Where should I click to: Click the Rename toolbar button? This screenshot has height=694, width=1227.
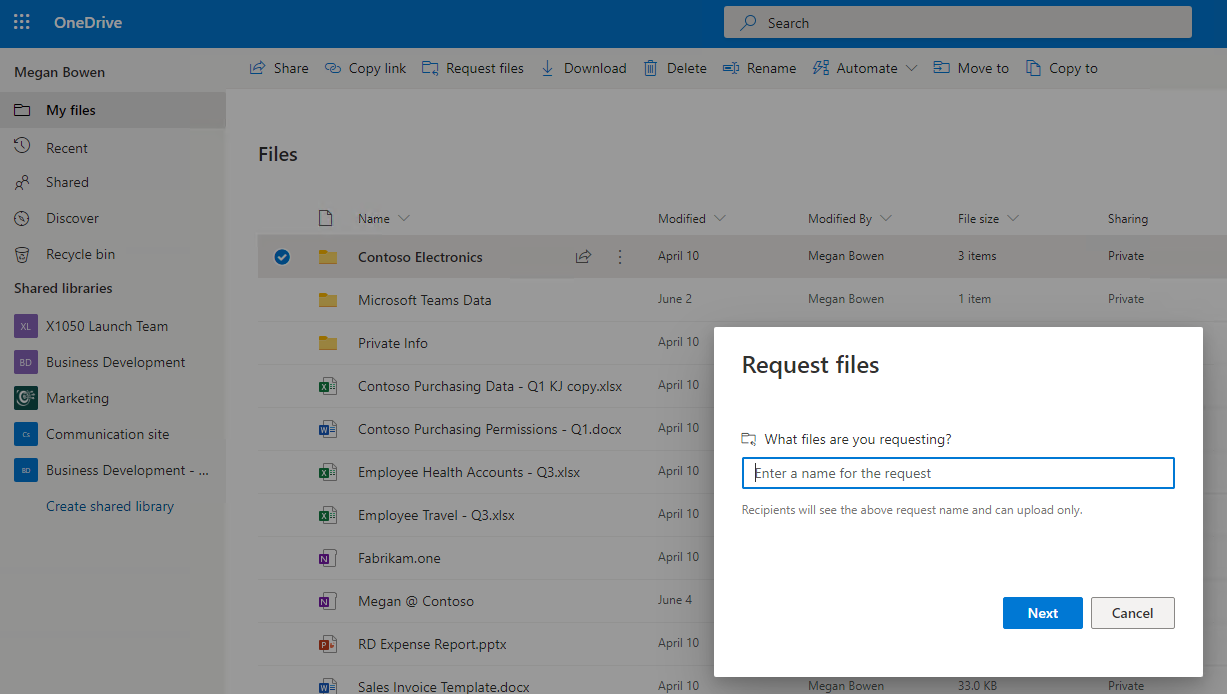point(758,68)
